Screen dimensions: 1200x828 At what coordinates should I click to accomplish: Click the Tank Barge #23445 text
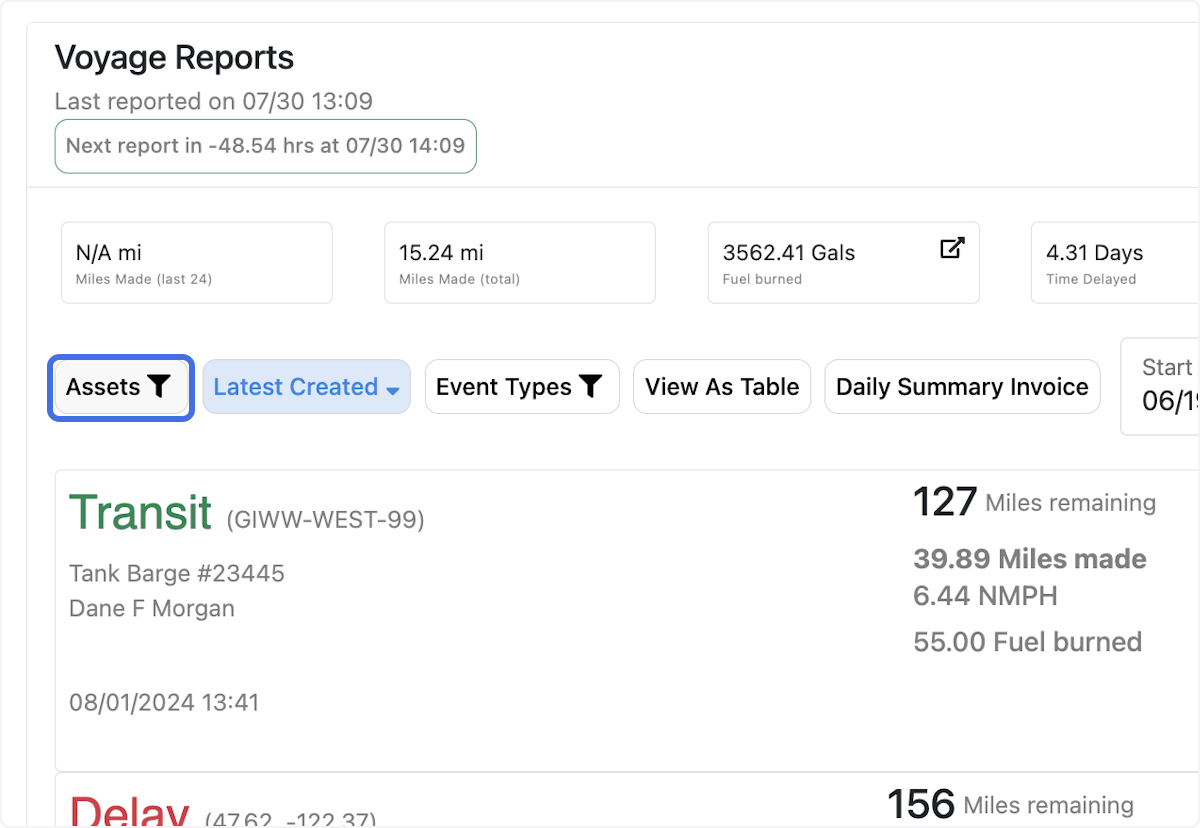pyautogui.click(x=177, y=573)
